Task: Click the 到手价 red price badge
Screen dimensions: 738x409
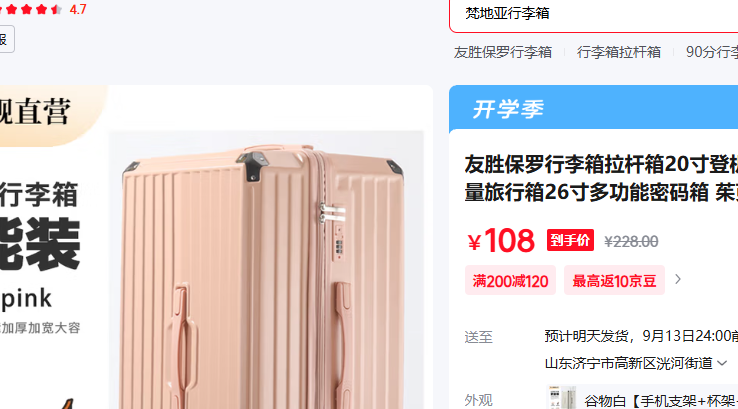Action: (570, 240)
